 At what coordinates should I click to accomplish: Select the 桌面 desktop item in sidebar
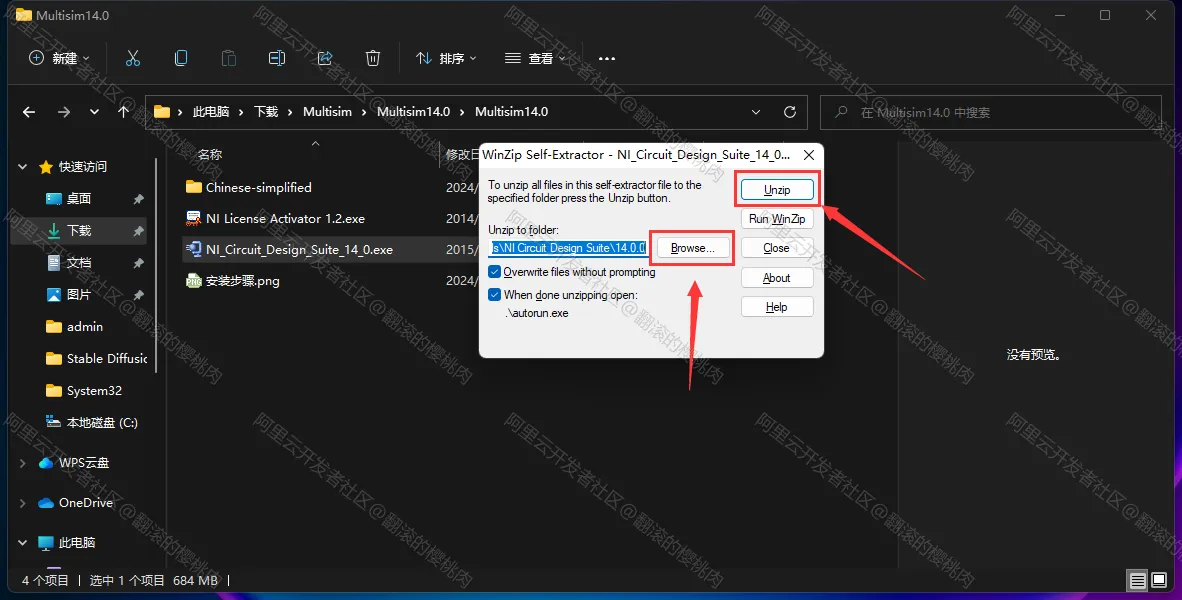click(79, 198)
